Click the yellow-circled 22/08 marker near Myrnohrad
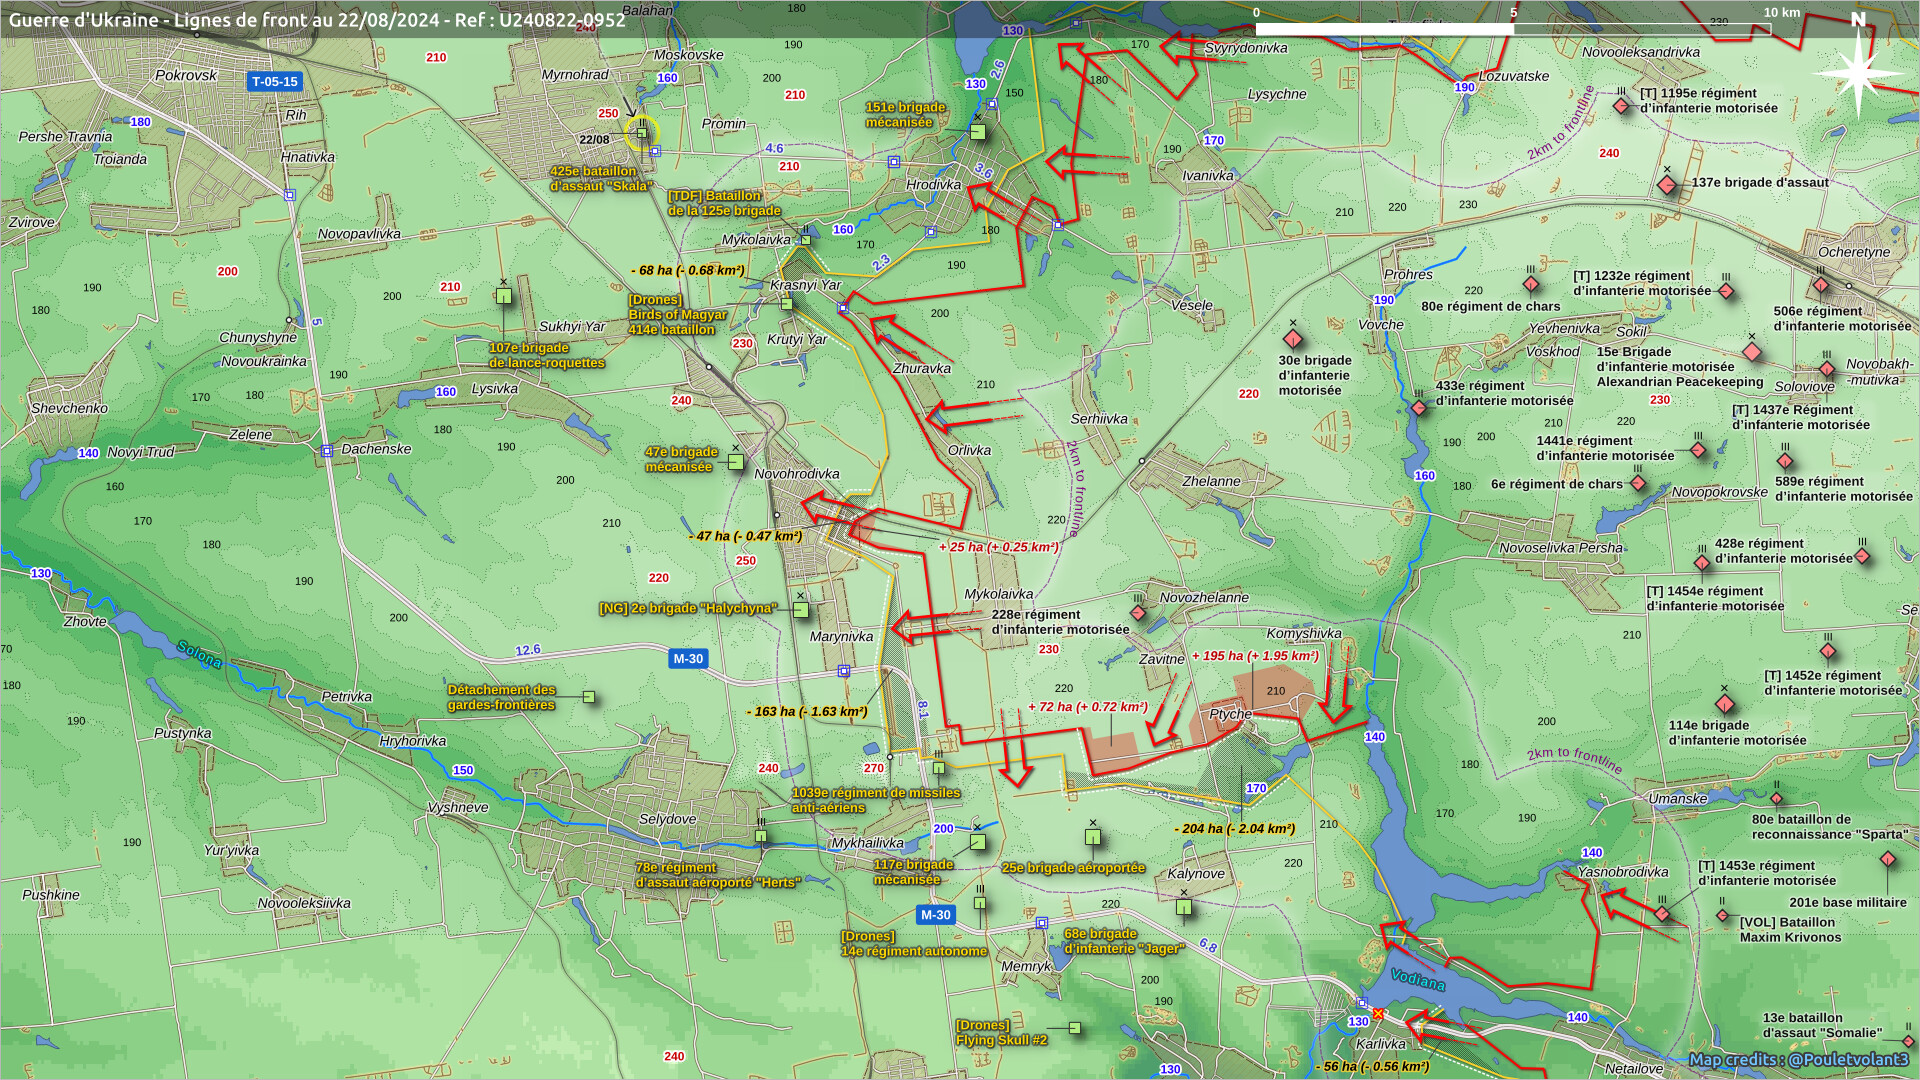The height and width of the screenshot is (1080, 1920). pos(641,133)
